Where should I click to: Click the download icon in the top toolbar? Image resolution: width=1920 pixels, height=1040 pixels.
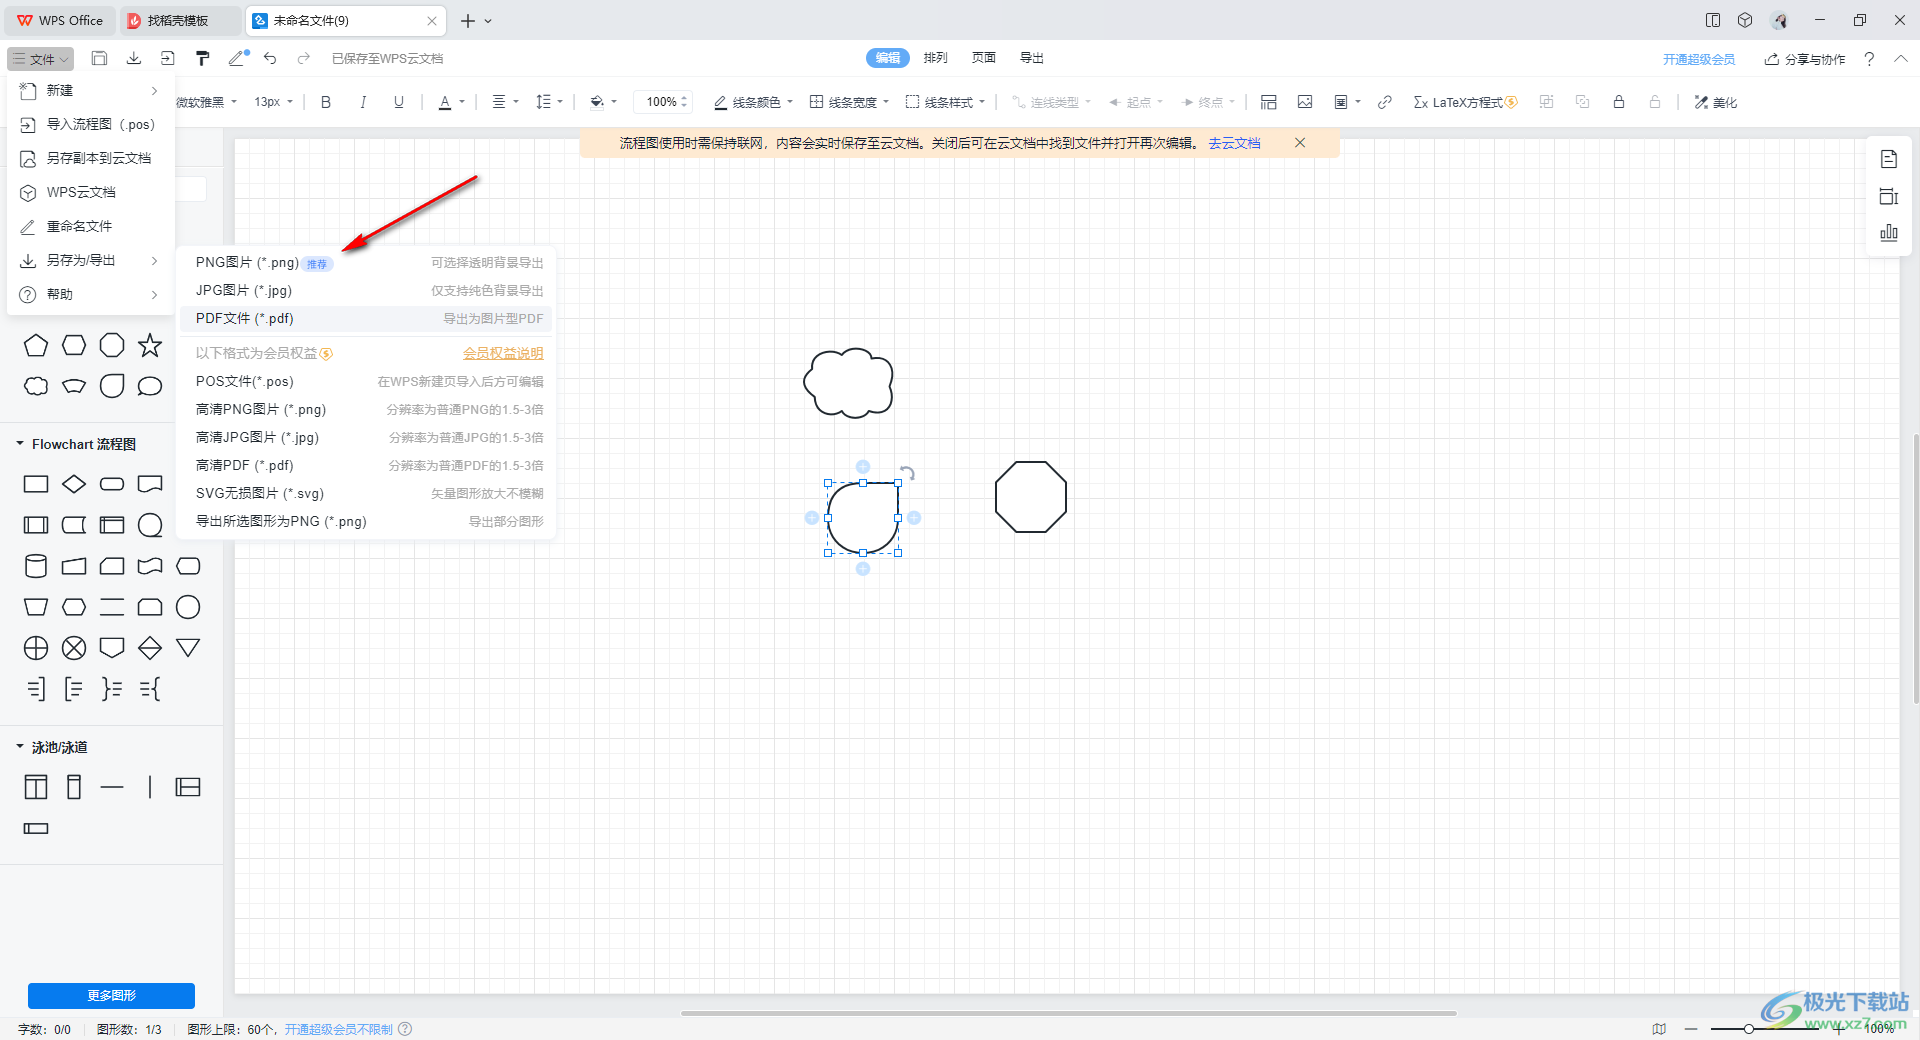[x=134, y=58]
